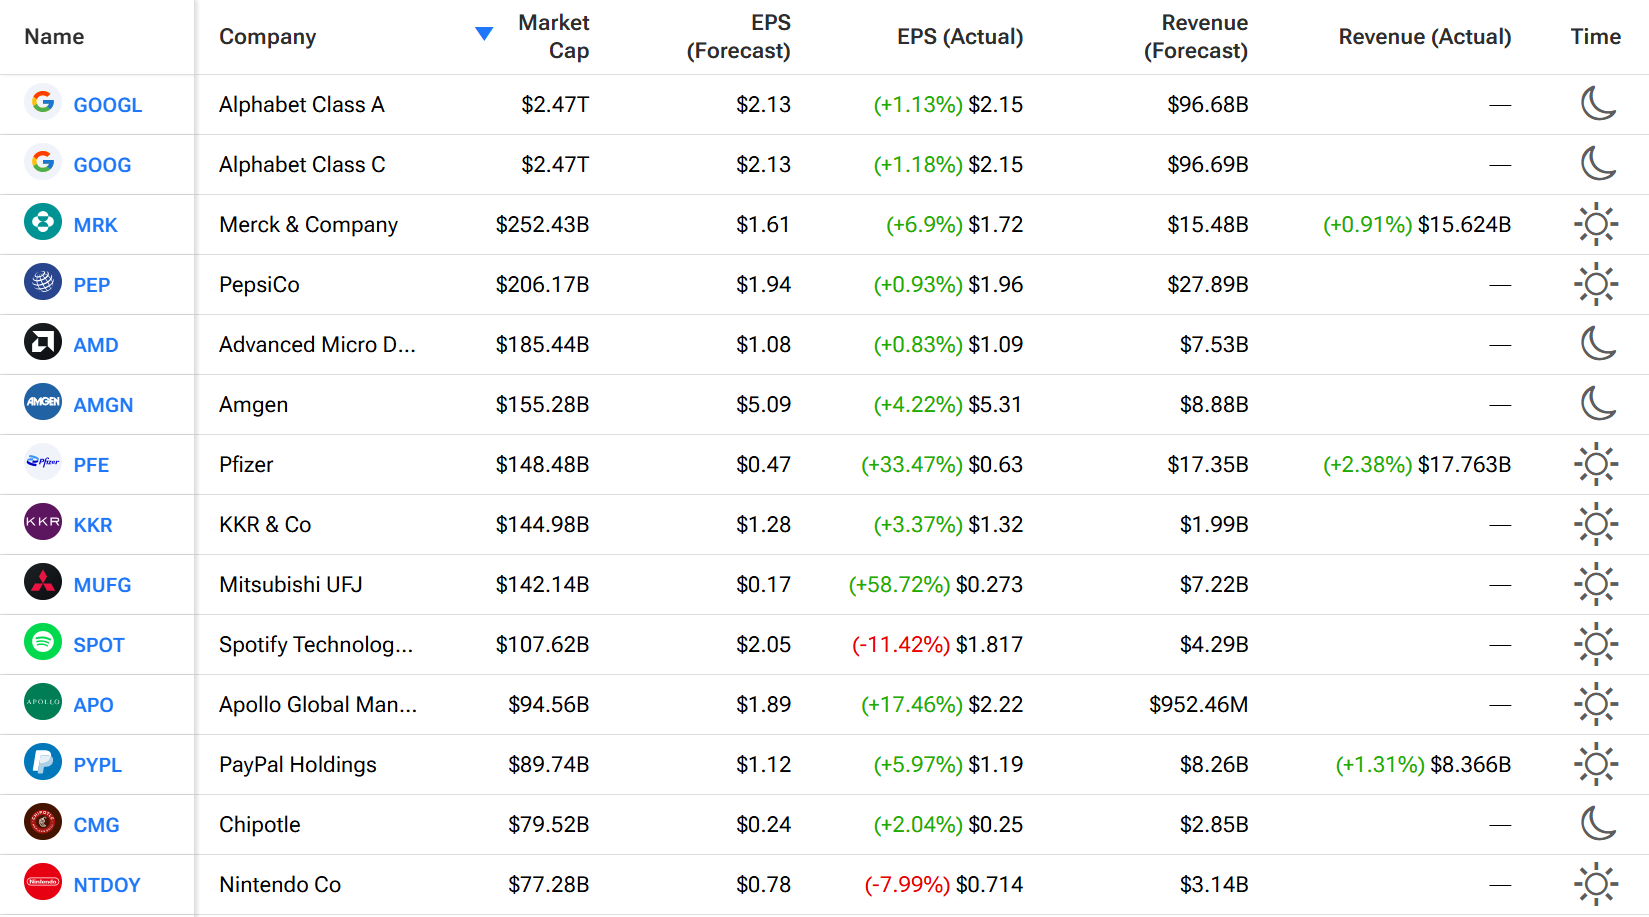1649x917 pixels.
Task: Click the sun time icon in KKR row
Action: click(x=1596, y=524)
